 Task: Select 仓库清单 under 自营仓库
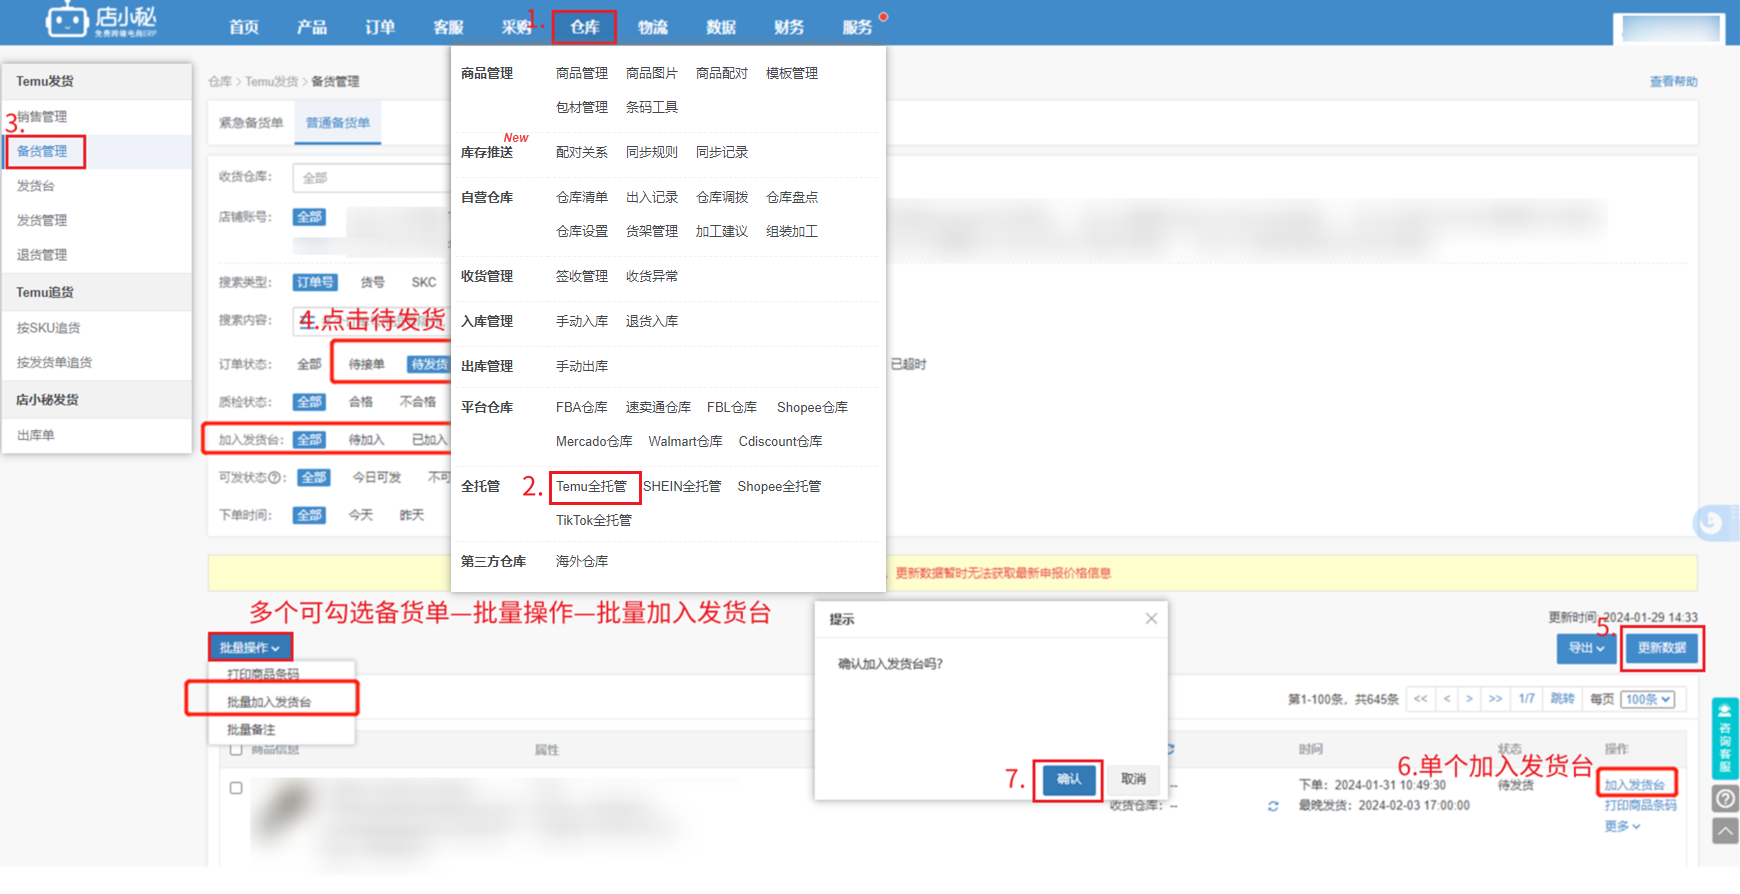(582, 197)
